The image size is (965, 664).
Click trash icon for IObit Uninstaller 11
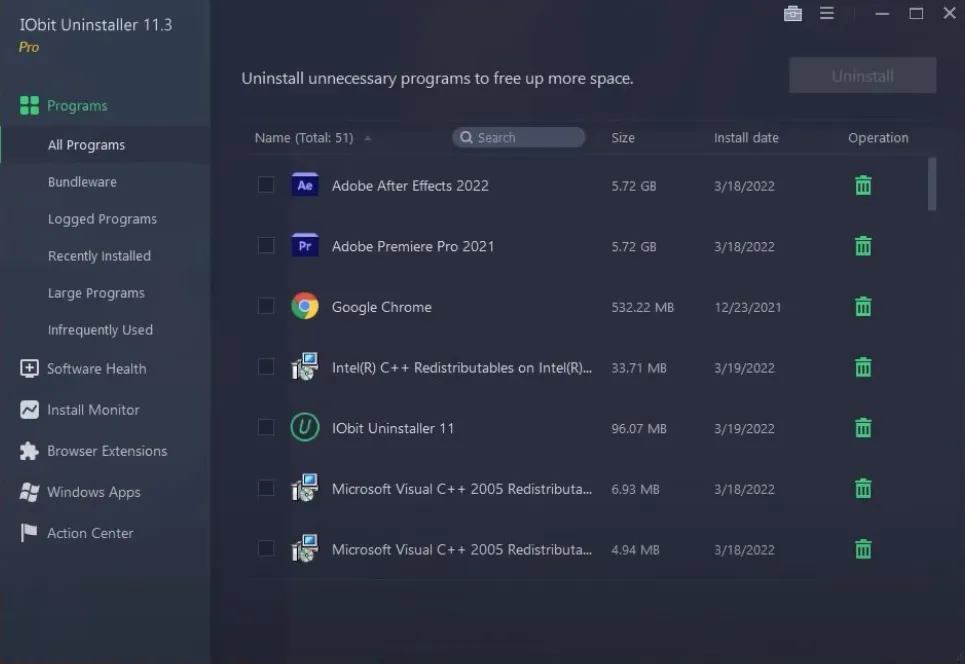pyautogui.click(x=863, y=428)
